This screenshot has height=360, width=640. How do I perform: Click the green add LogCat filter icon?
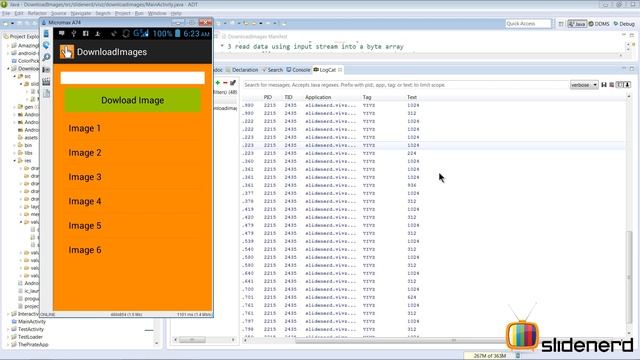pyautogui.click(x=218, y=83)
